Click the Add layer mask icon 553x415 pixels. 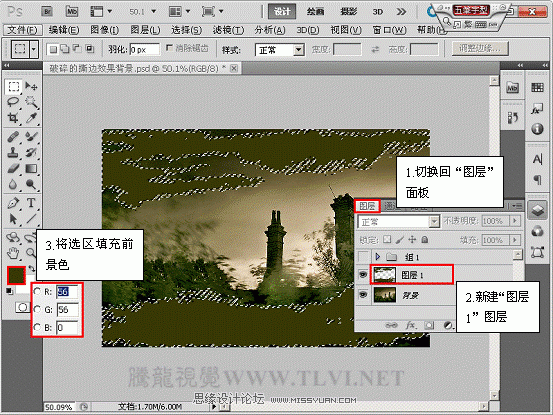429,325
